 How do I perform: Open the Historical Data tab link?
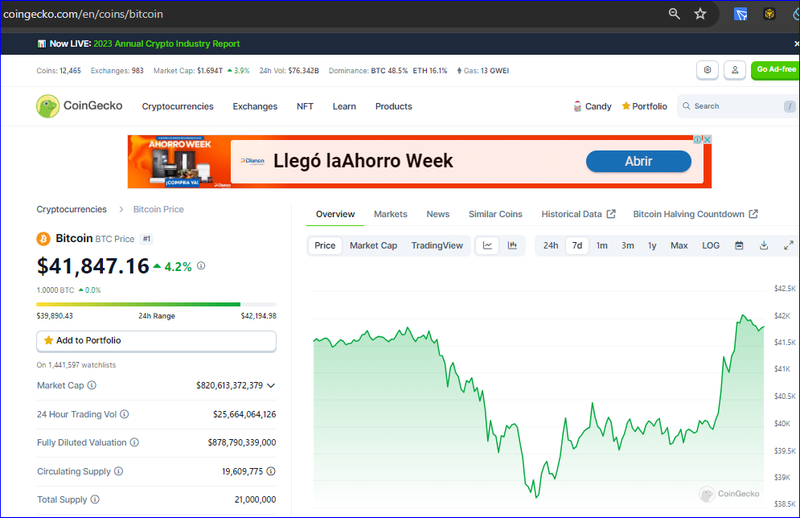click(x=578, y=214)
